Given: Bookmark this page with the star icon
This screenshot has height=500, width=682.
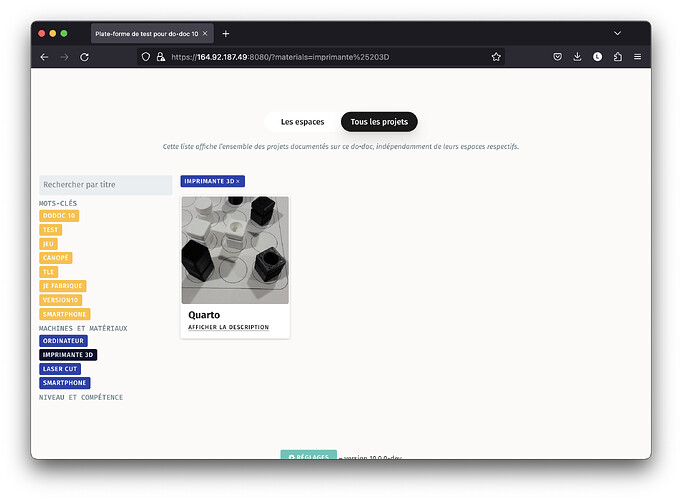Looking at the screenshot, I should tap(496, 57).
